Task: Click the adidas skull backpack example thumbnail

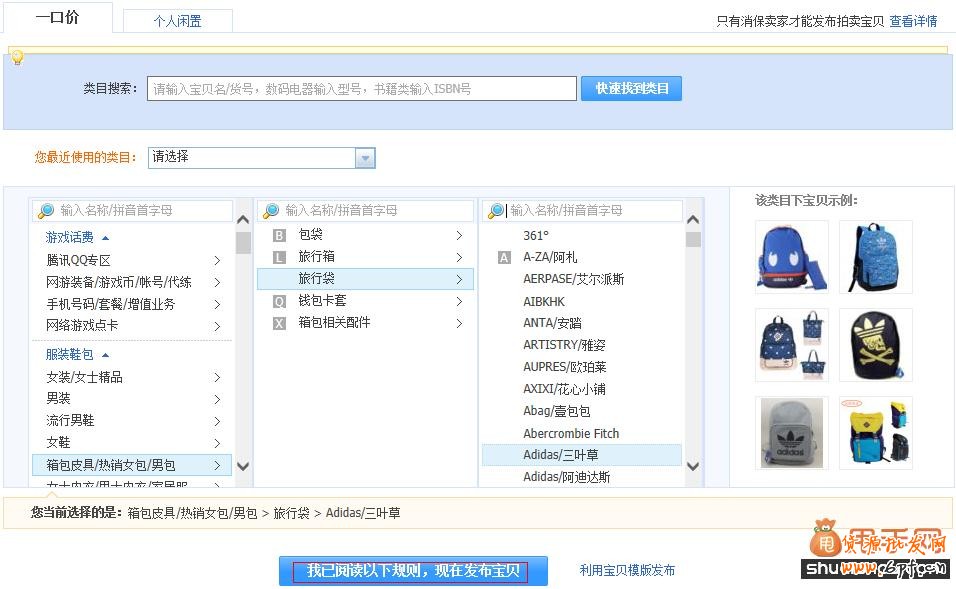Action: [875, 345]
